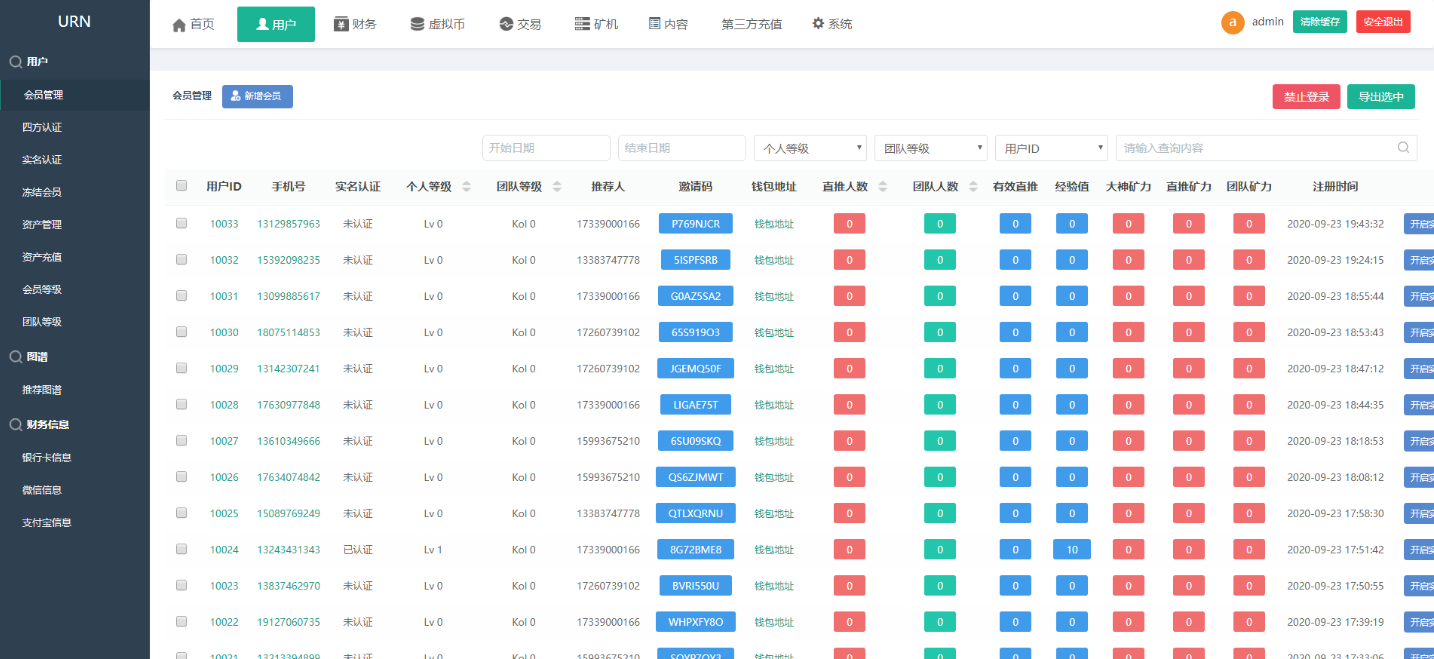This screenshot has width=1434, height=659.
Task: Open the 个人等级 filter dropdown
Action: point(810,148)
